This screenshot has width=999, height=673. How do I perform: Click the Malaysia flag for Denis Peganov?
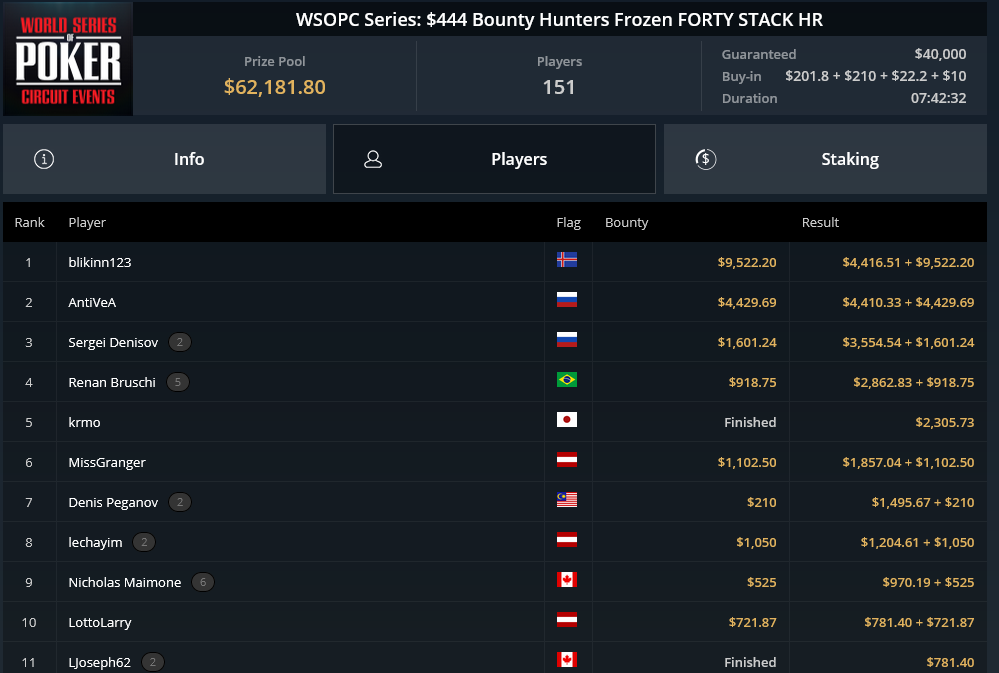click(567, 500)
